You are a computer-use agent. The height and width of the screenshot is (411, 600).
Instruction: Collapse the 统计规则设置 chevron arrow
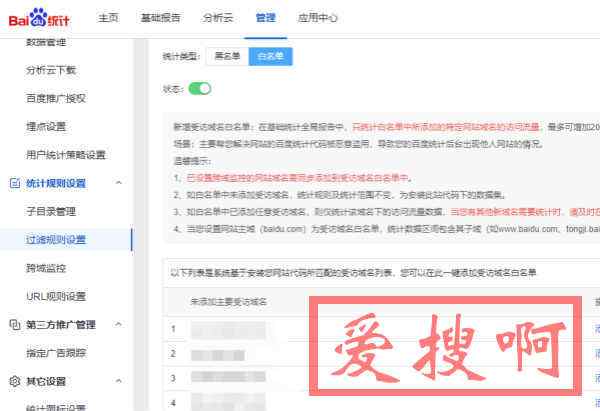tap(119, 183)
